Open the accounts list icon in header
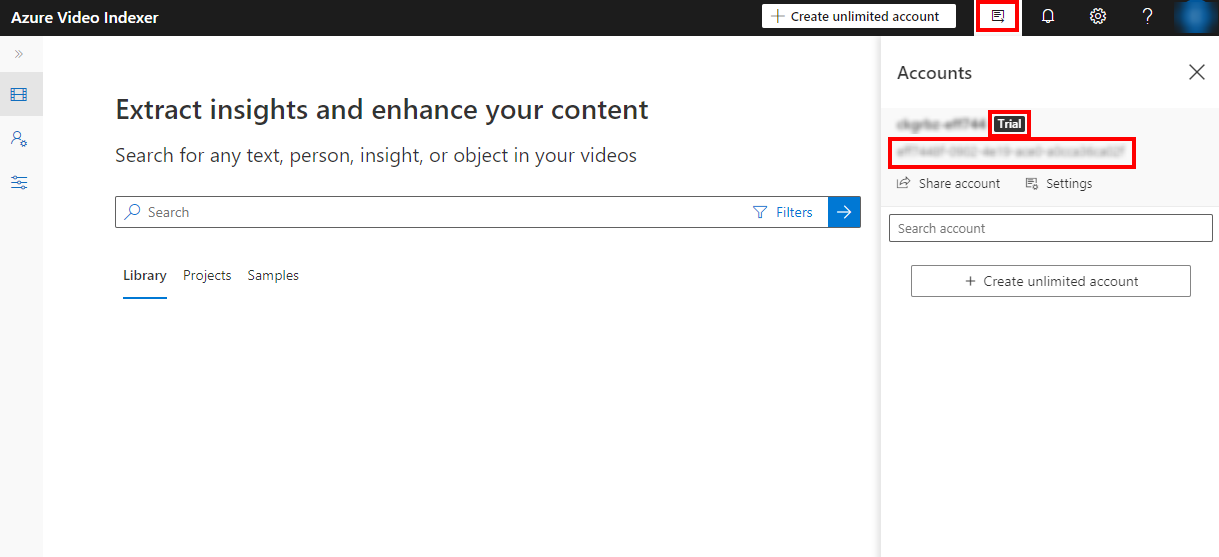The height and width of the screenshot is (557, 1219). 997,17
